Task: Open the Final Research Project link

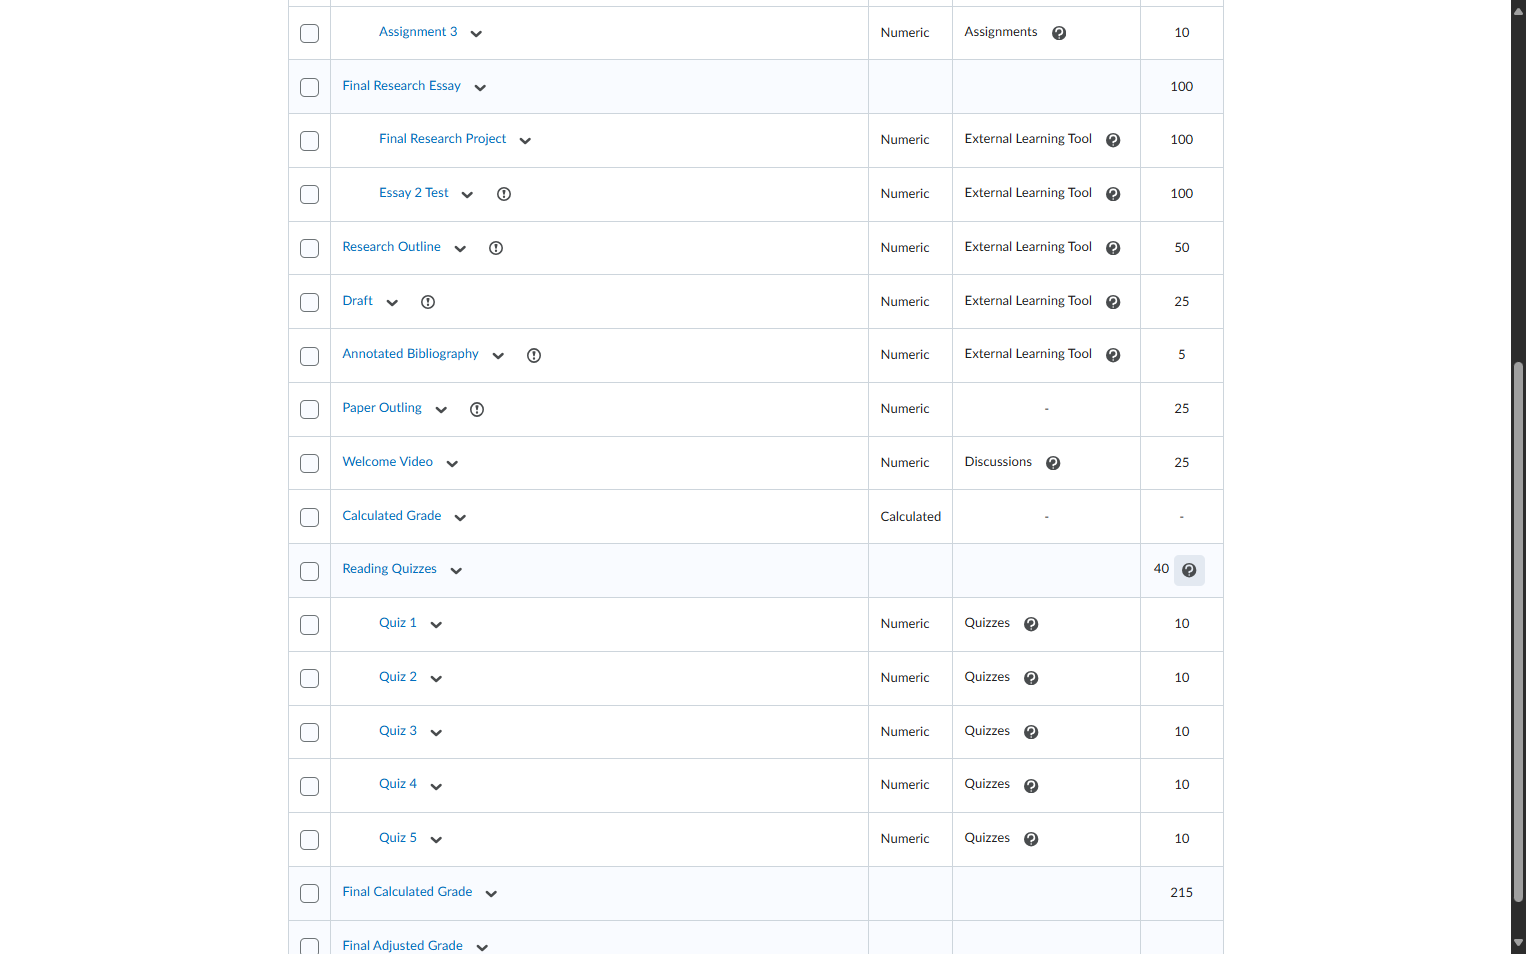Action: pos(442,139)
